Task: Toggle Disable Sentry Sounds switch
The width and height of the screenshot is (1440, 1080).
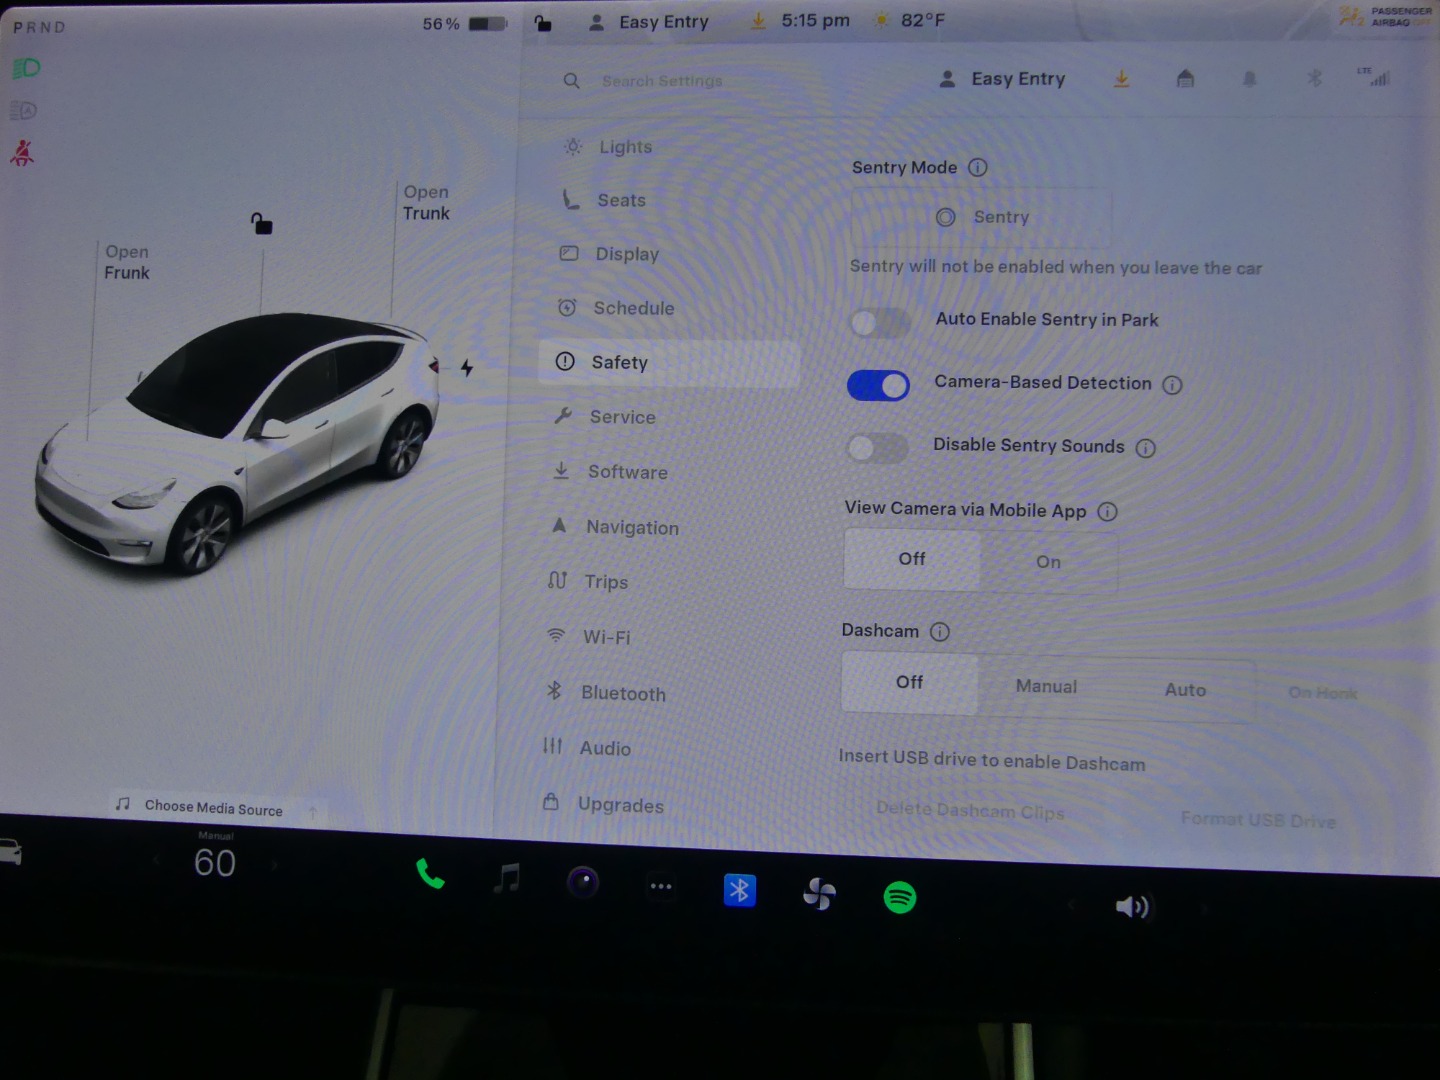Action: pyautogui.click(x=877, y=448)
